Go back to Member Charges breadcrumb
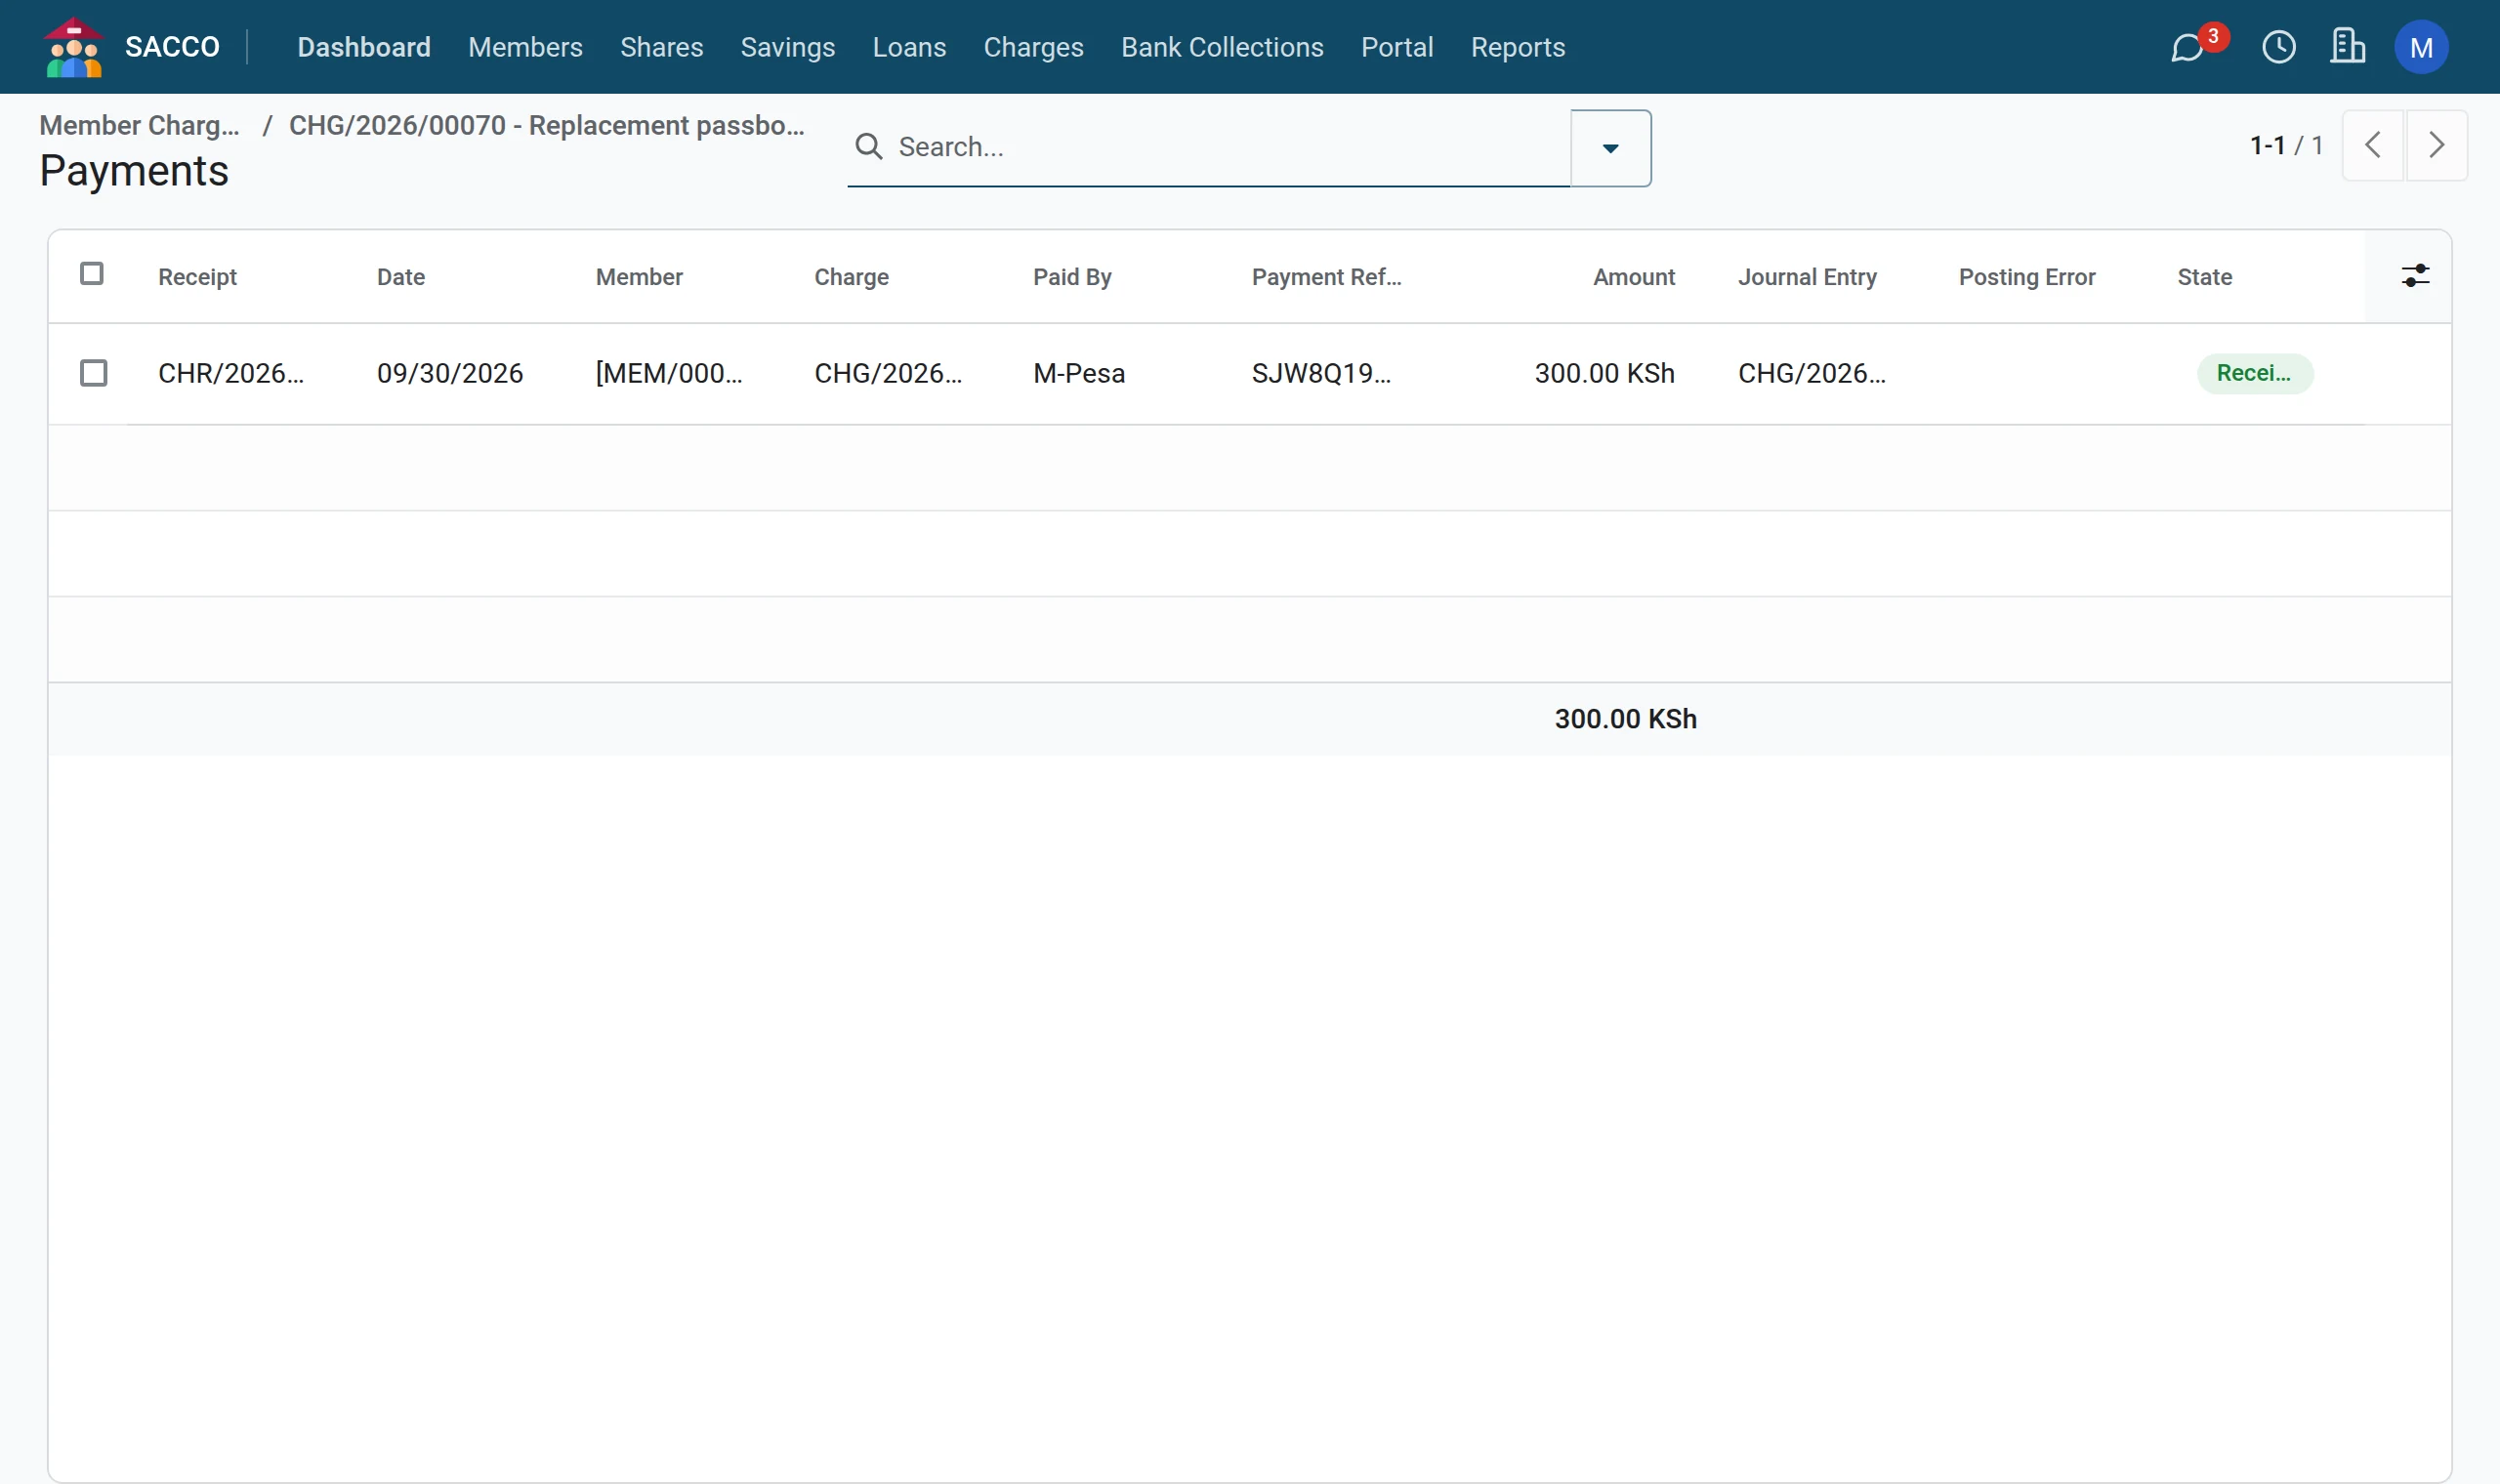 click(139, 125)
